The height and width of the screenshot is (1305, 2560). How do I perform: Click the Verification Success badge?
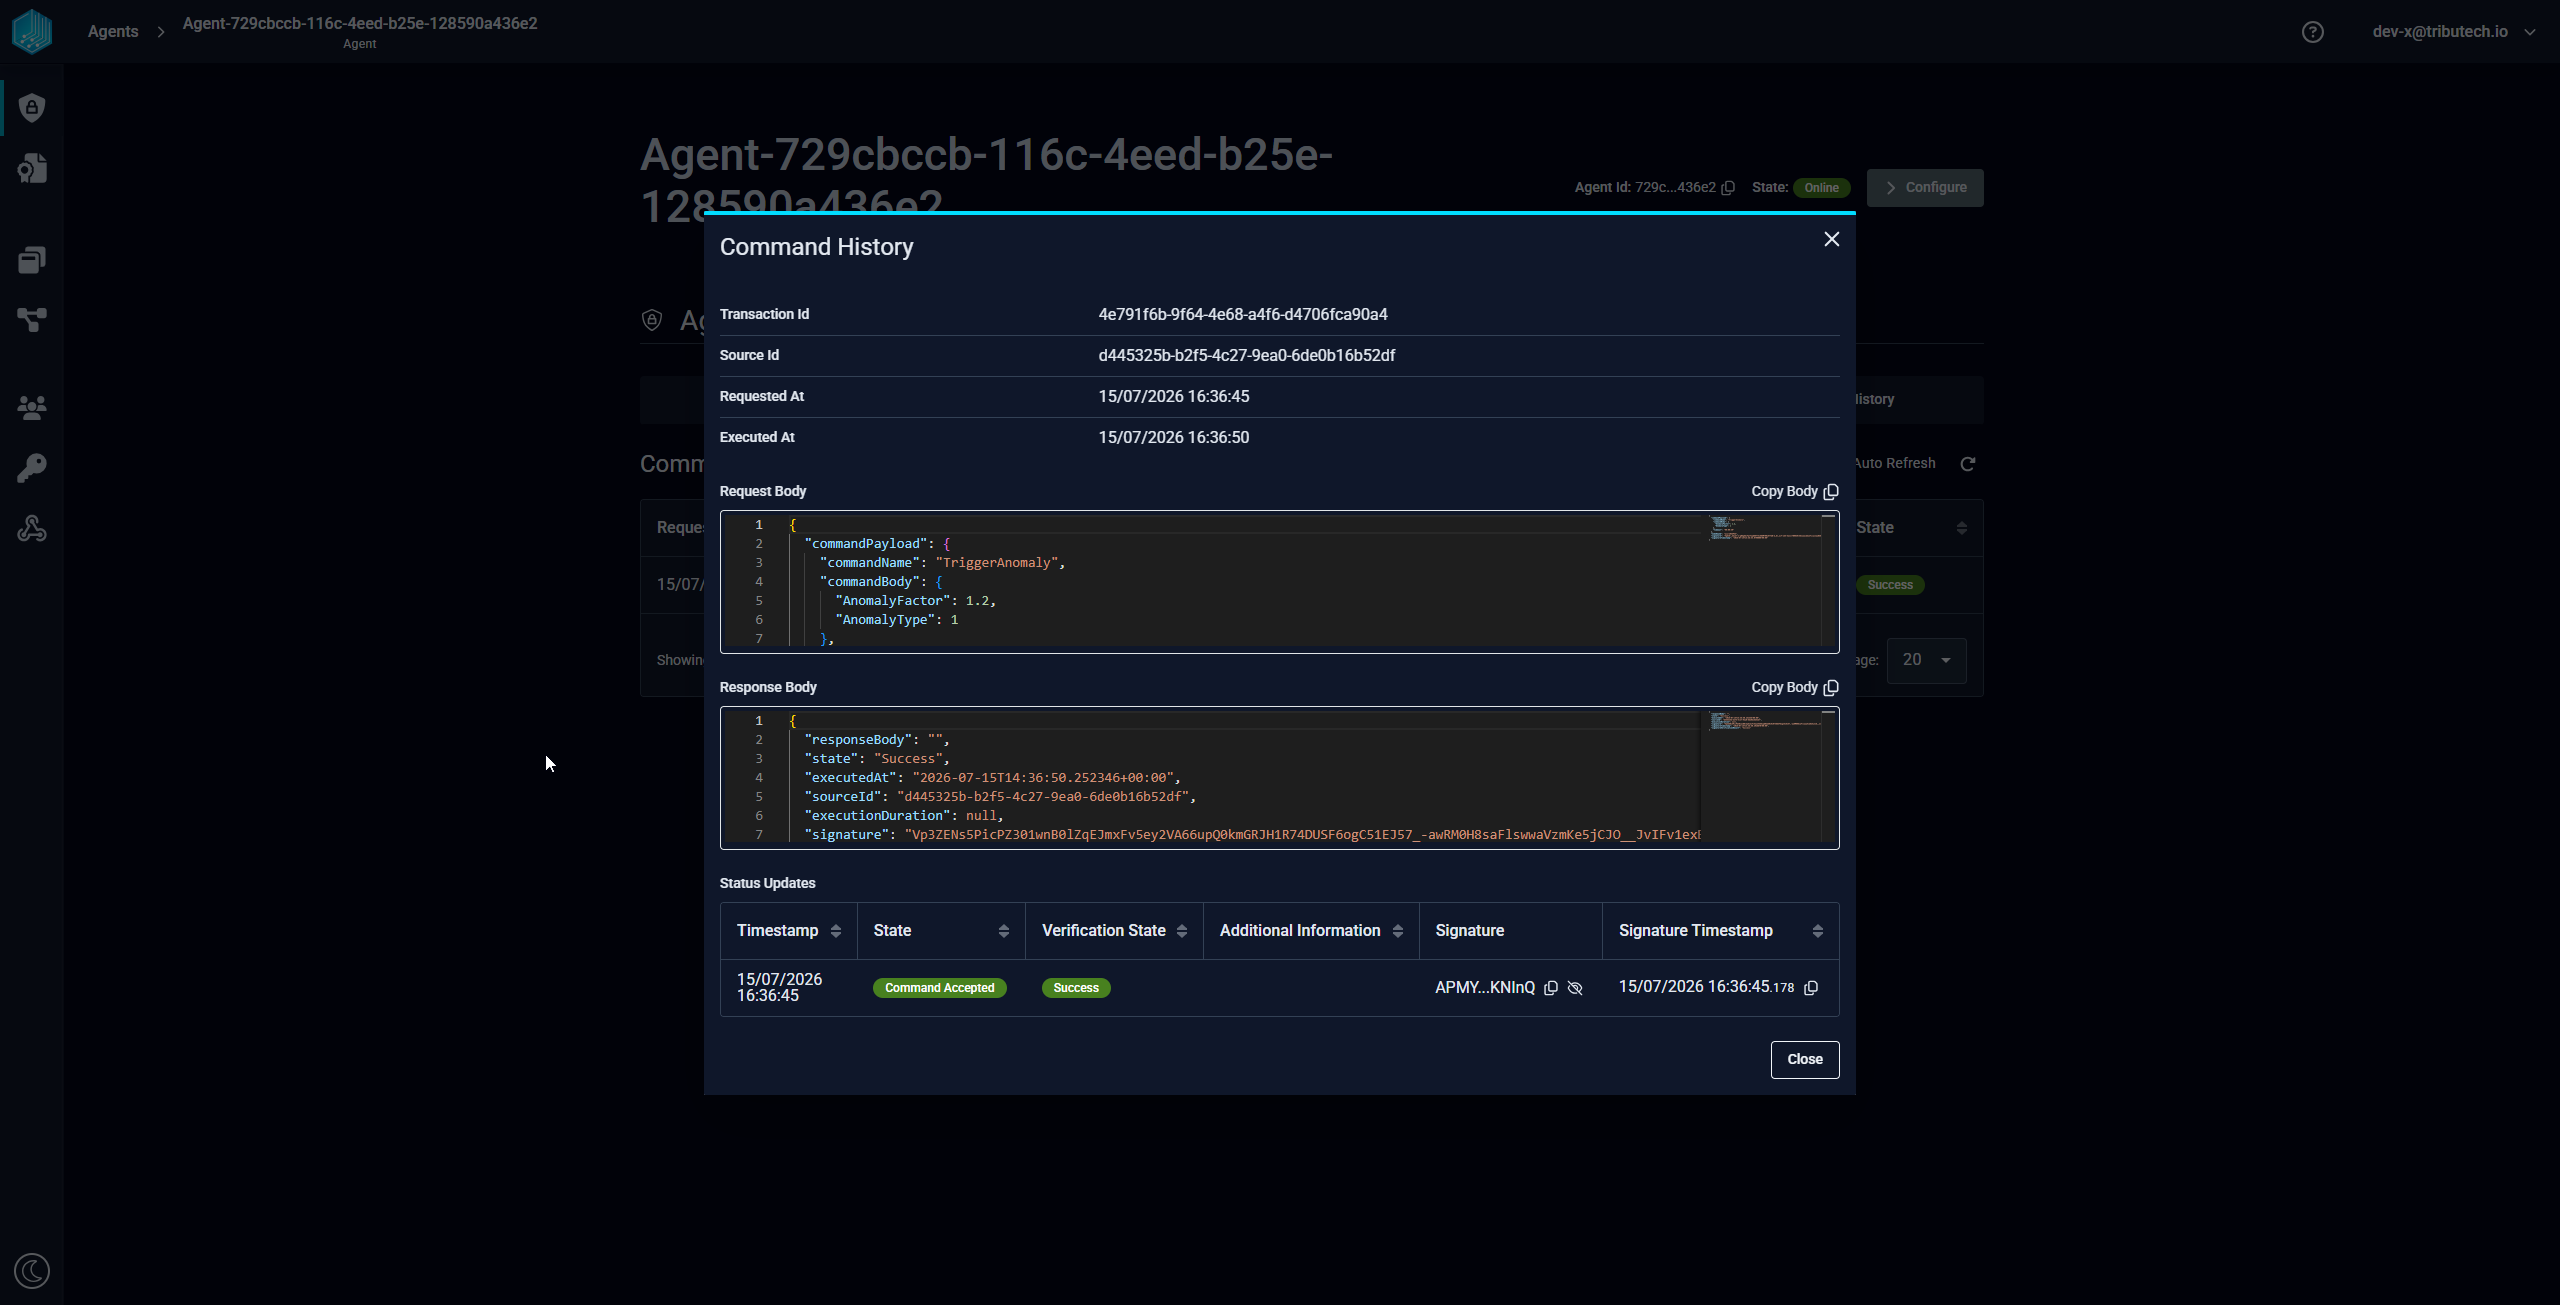(x=1076, y=988)
